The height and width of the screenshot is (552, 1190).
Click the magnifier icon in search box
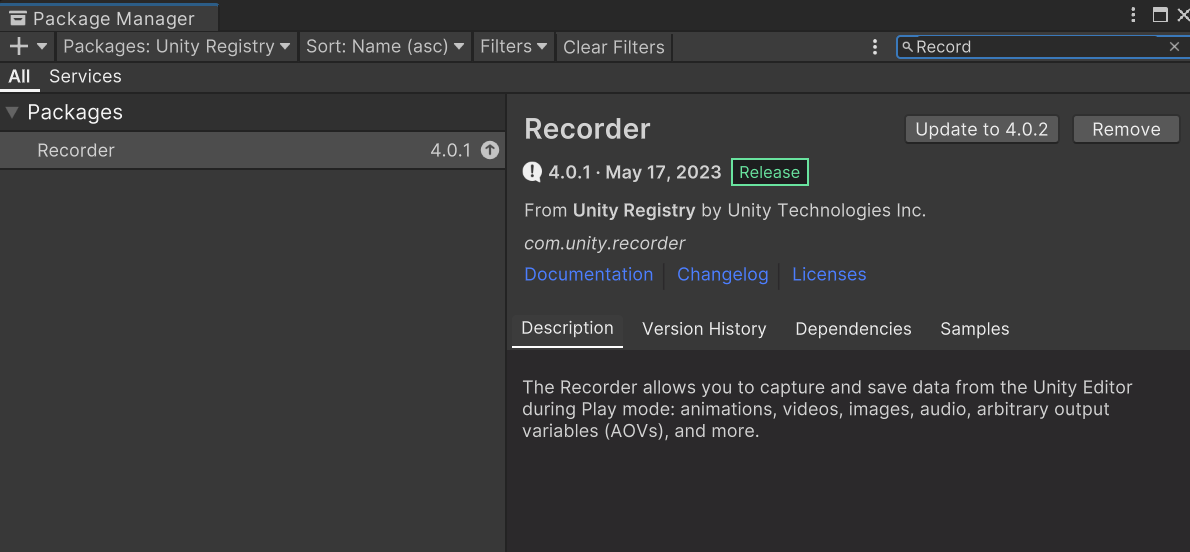click(907, 47)
